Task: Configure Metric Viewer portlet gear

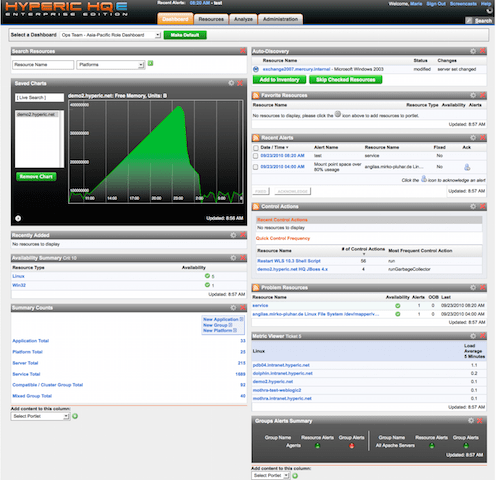Action: 473,336
